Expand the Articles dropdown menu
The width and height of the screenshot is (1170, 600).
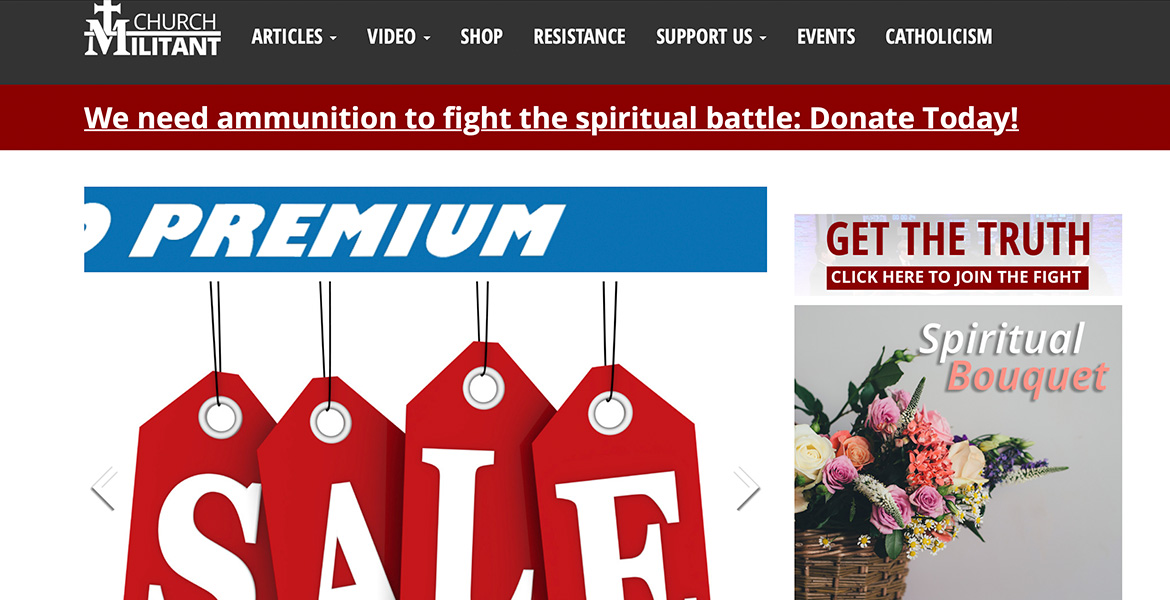tap(294, 37)
